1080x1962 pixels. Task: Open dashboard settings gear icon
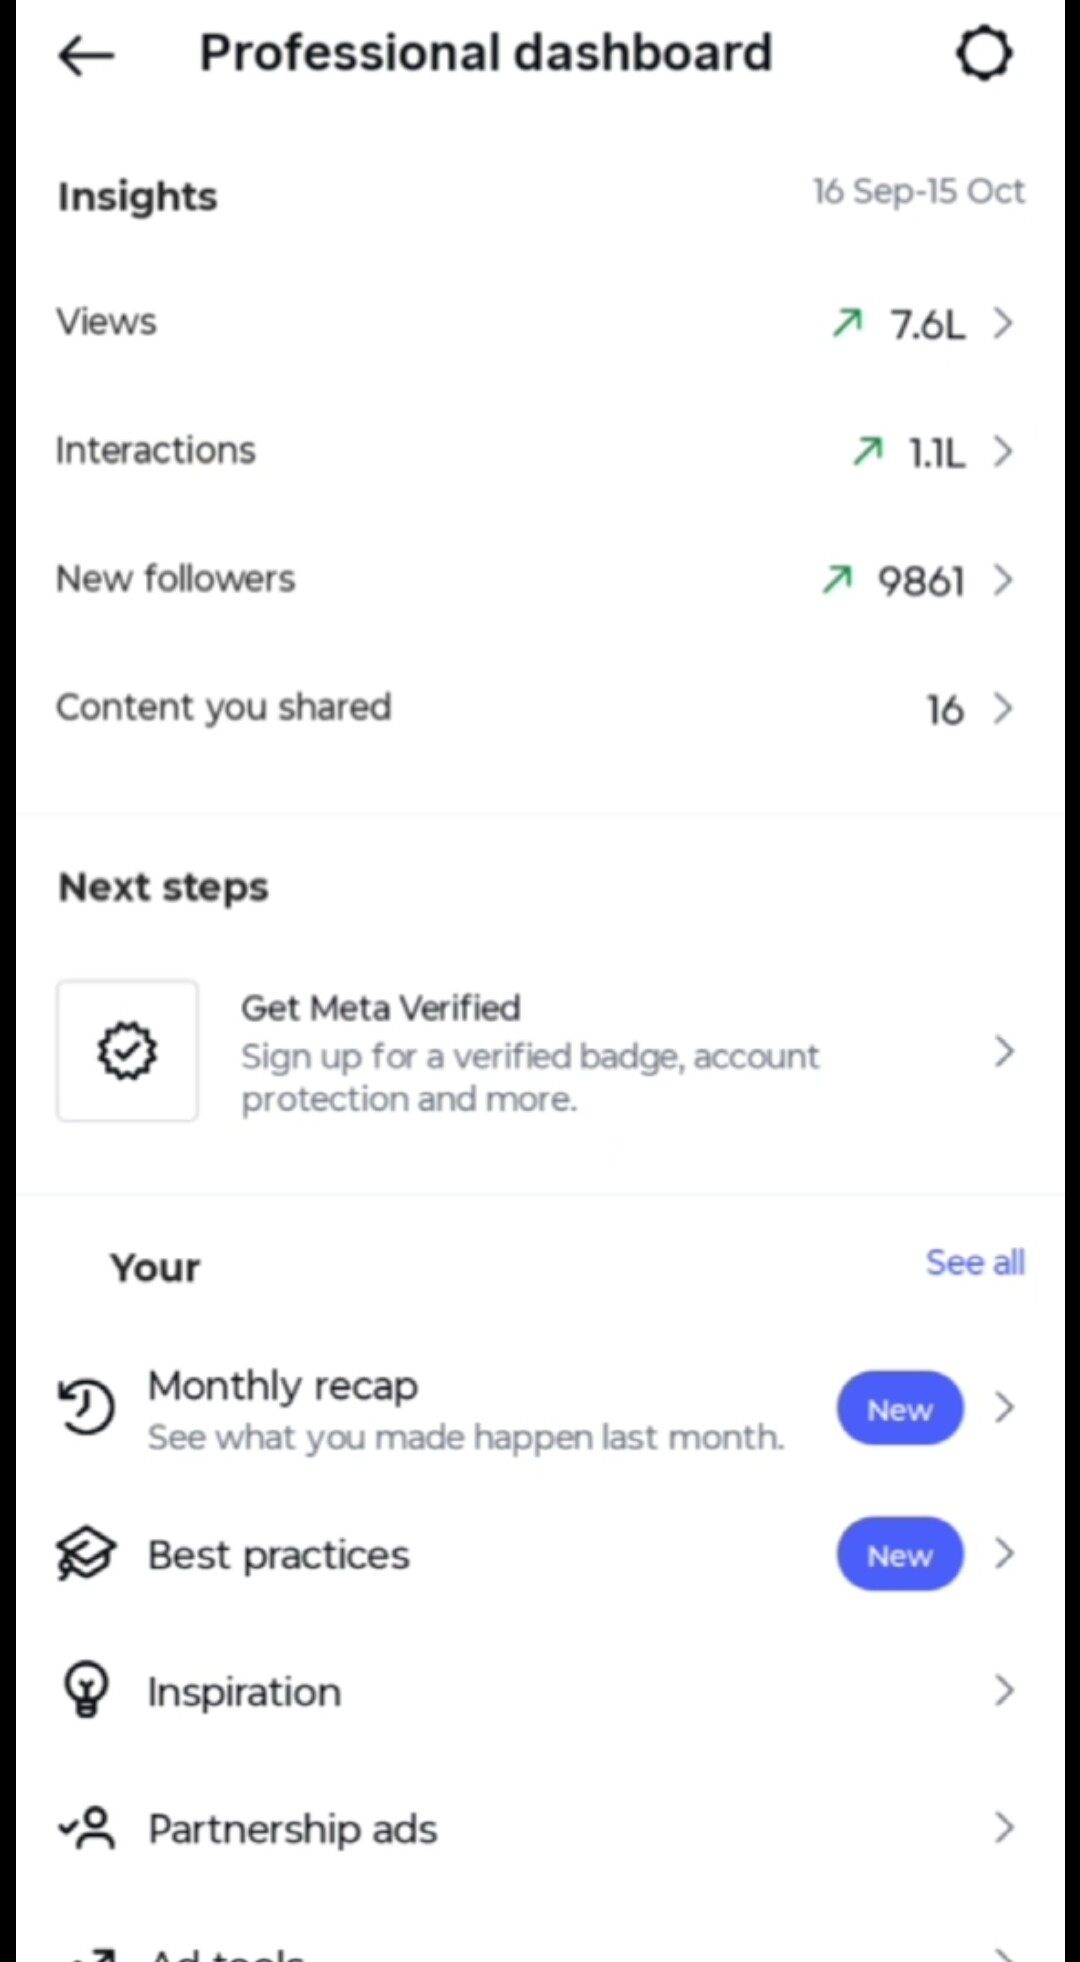tap(984, 54)
